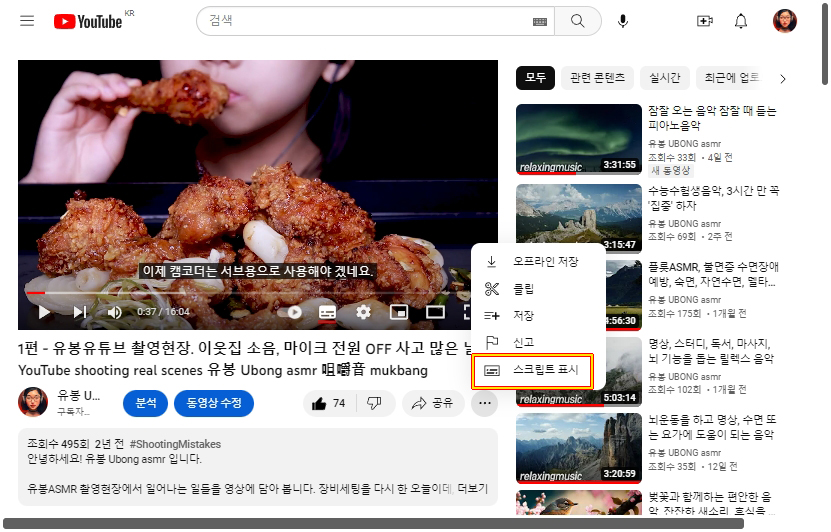This screenshot has width=831, height=532.
Task: Toggle autoplay switch in player
Action: point(290,312)
